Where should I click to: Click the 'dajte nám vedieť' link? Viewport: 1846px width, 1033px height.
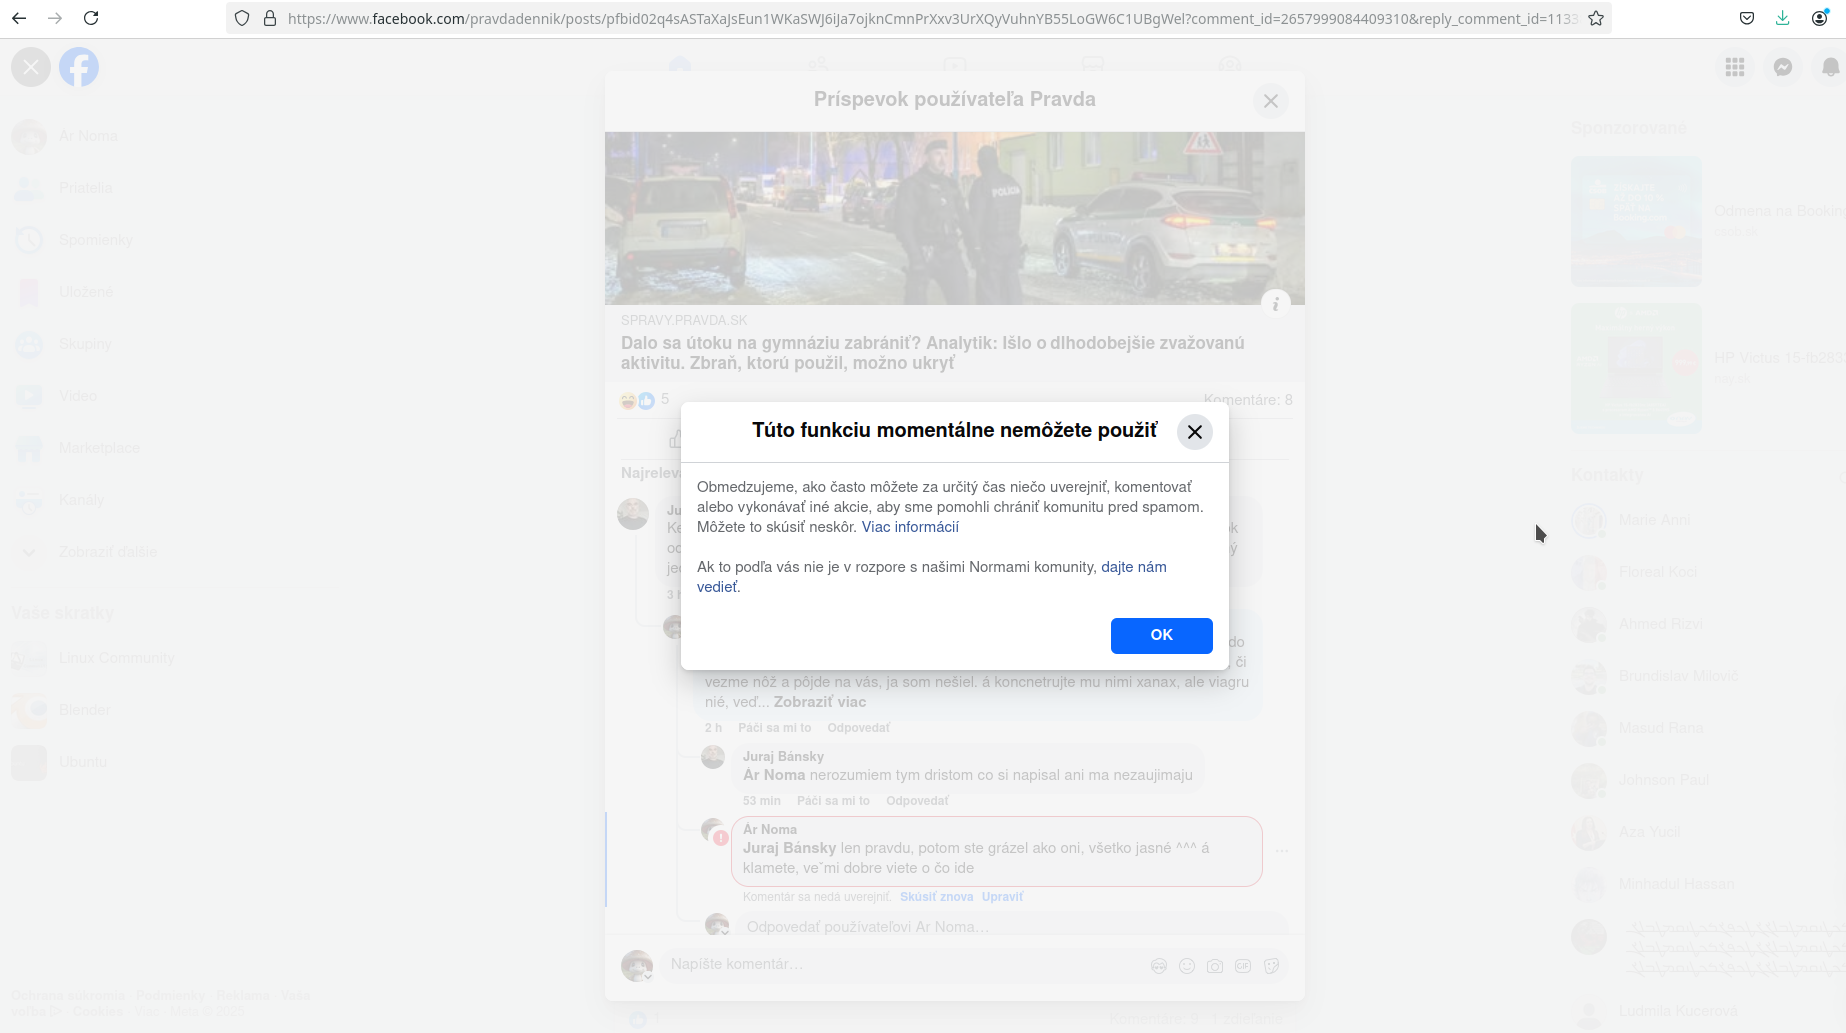point(1133,567)
